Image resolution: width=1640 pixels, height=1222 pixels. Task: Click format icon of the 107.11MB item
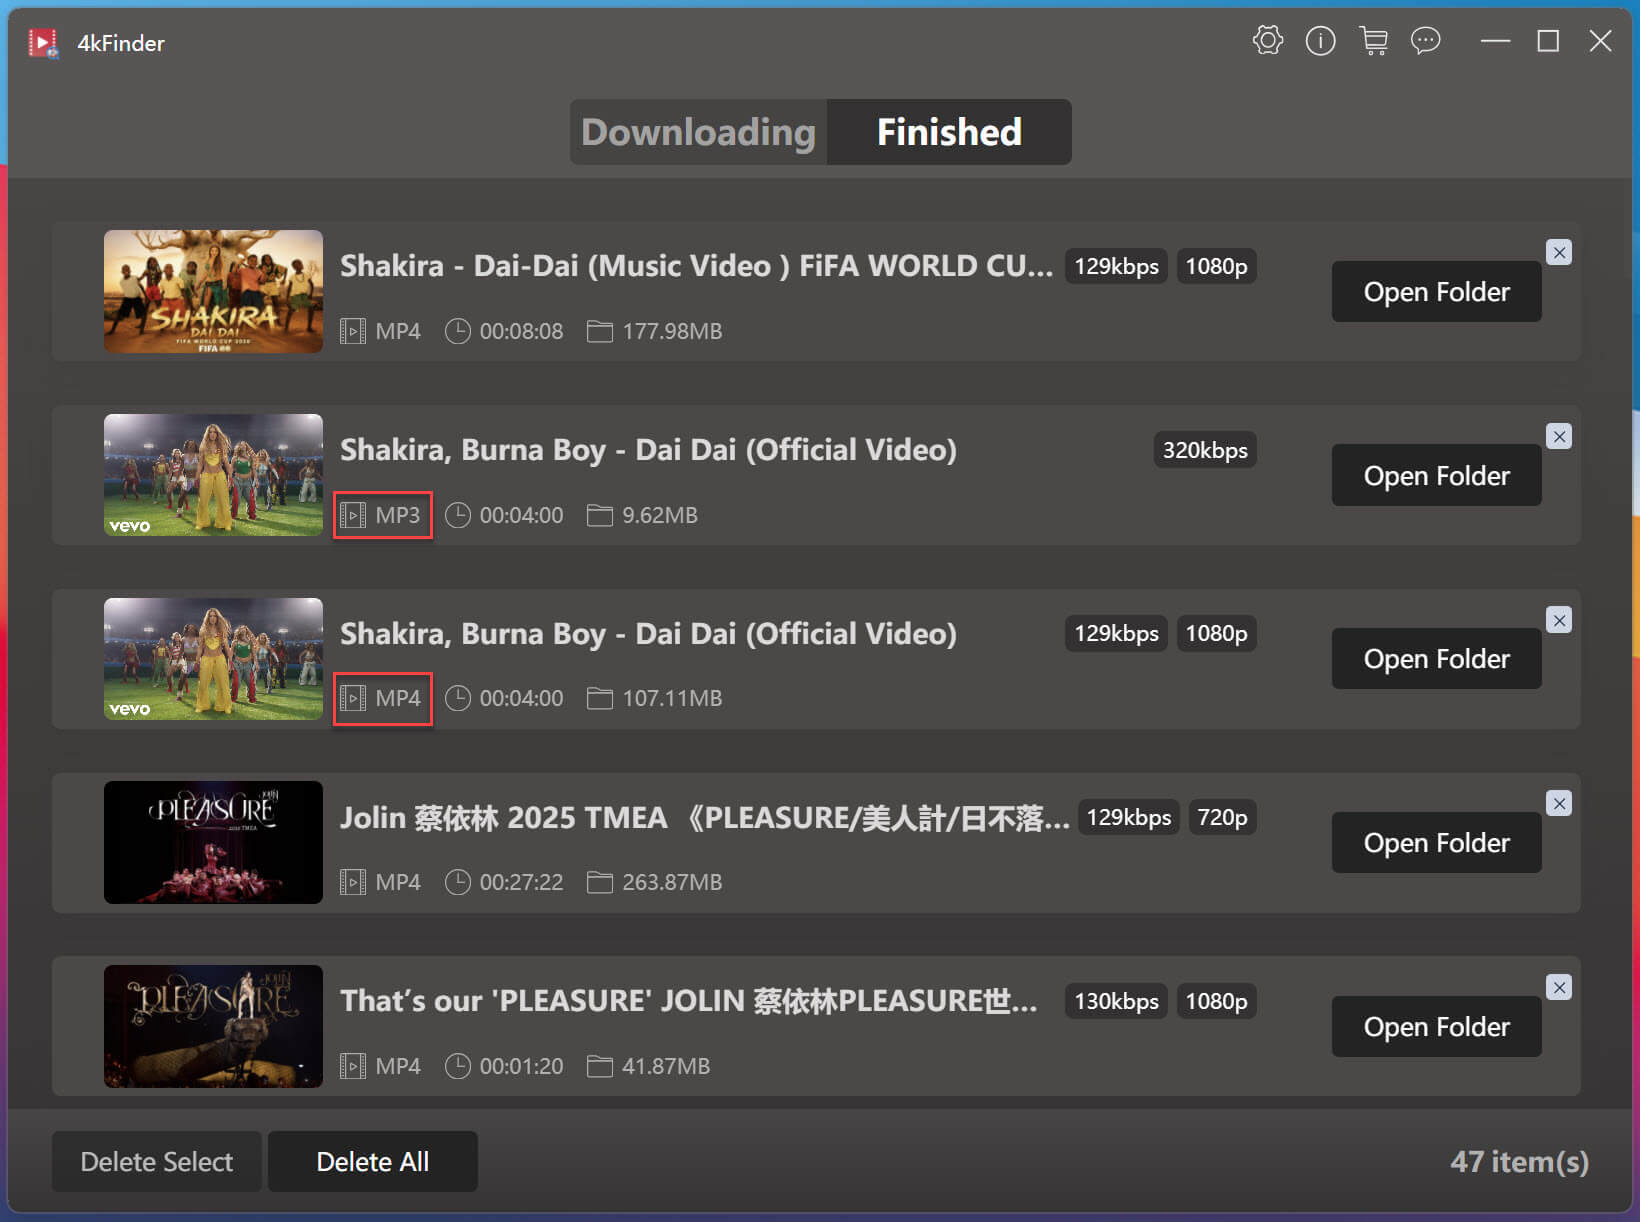tap(352, 698)
